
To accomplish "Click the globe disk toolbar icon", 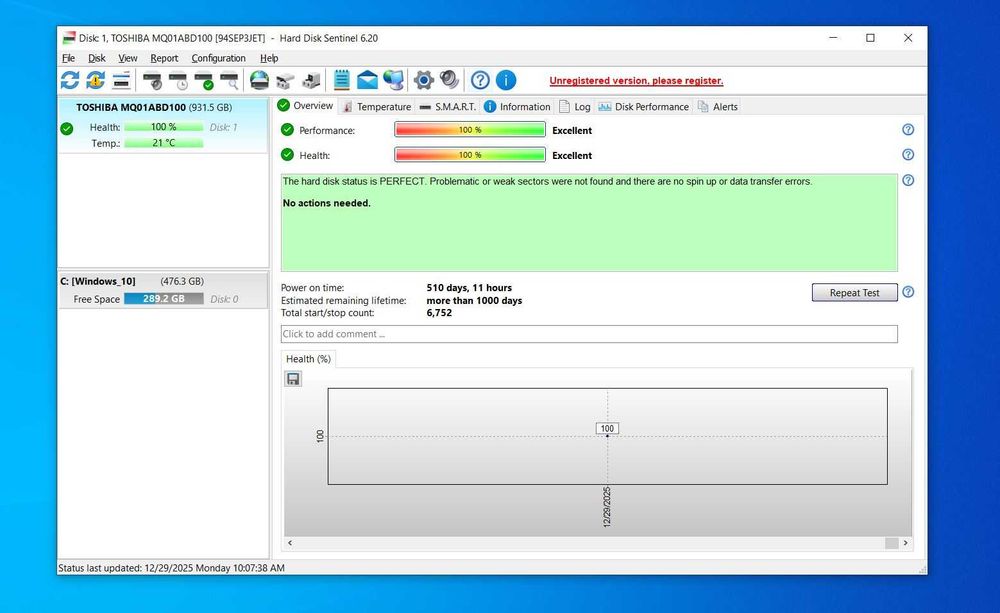I will point(260,80).
